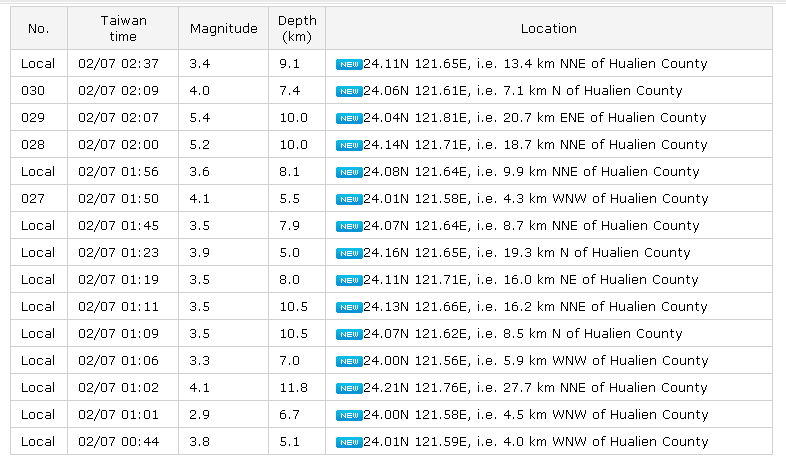Click the No. column header
The height and width of the screenshot is (462, 786).
[39, 29]
